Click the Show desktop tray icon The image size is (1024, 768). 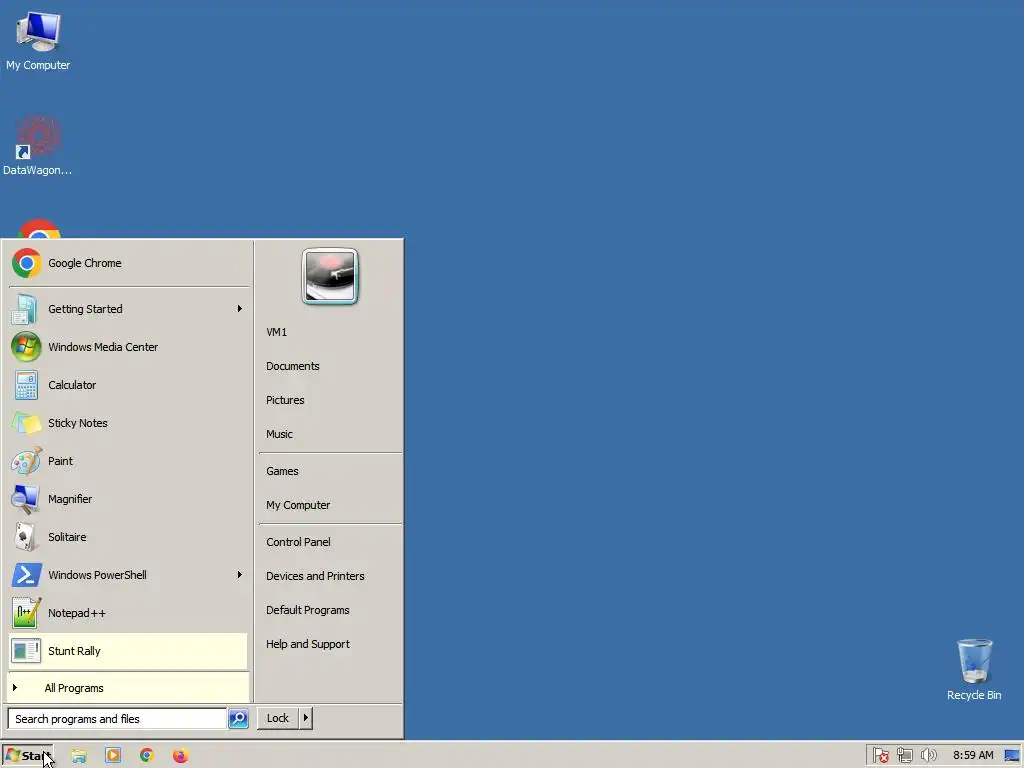(1012, 756)
